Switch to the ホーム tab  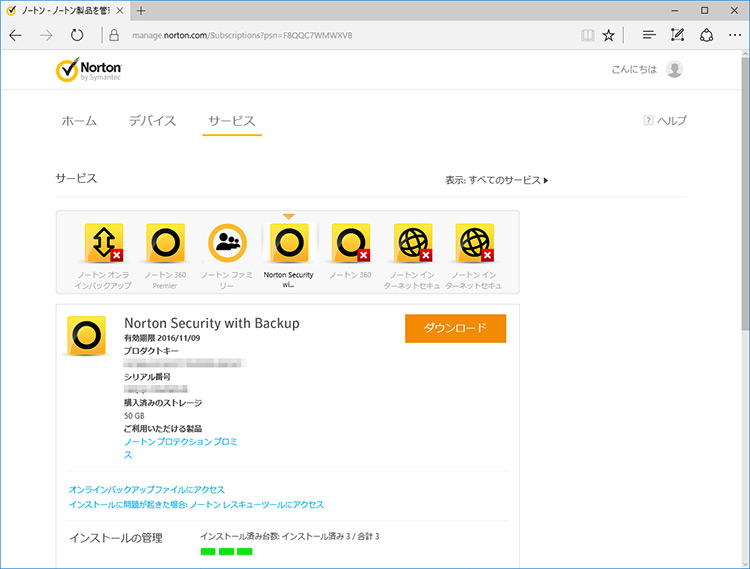coord(79,121)
